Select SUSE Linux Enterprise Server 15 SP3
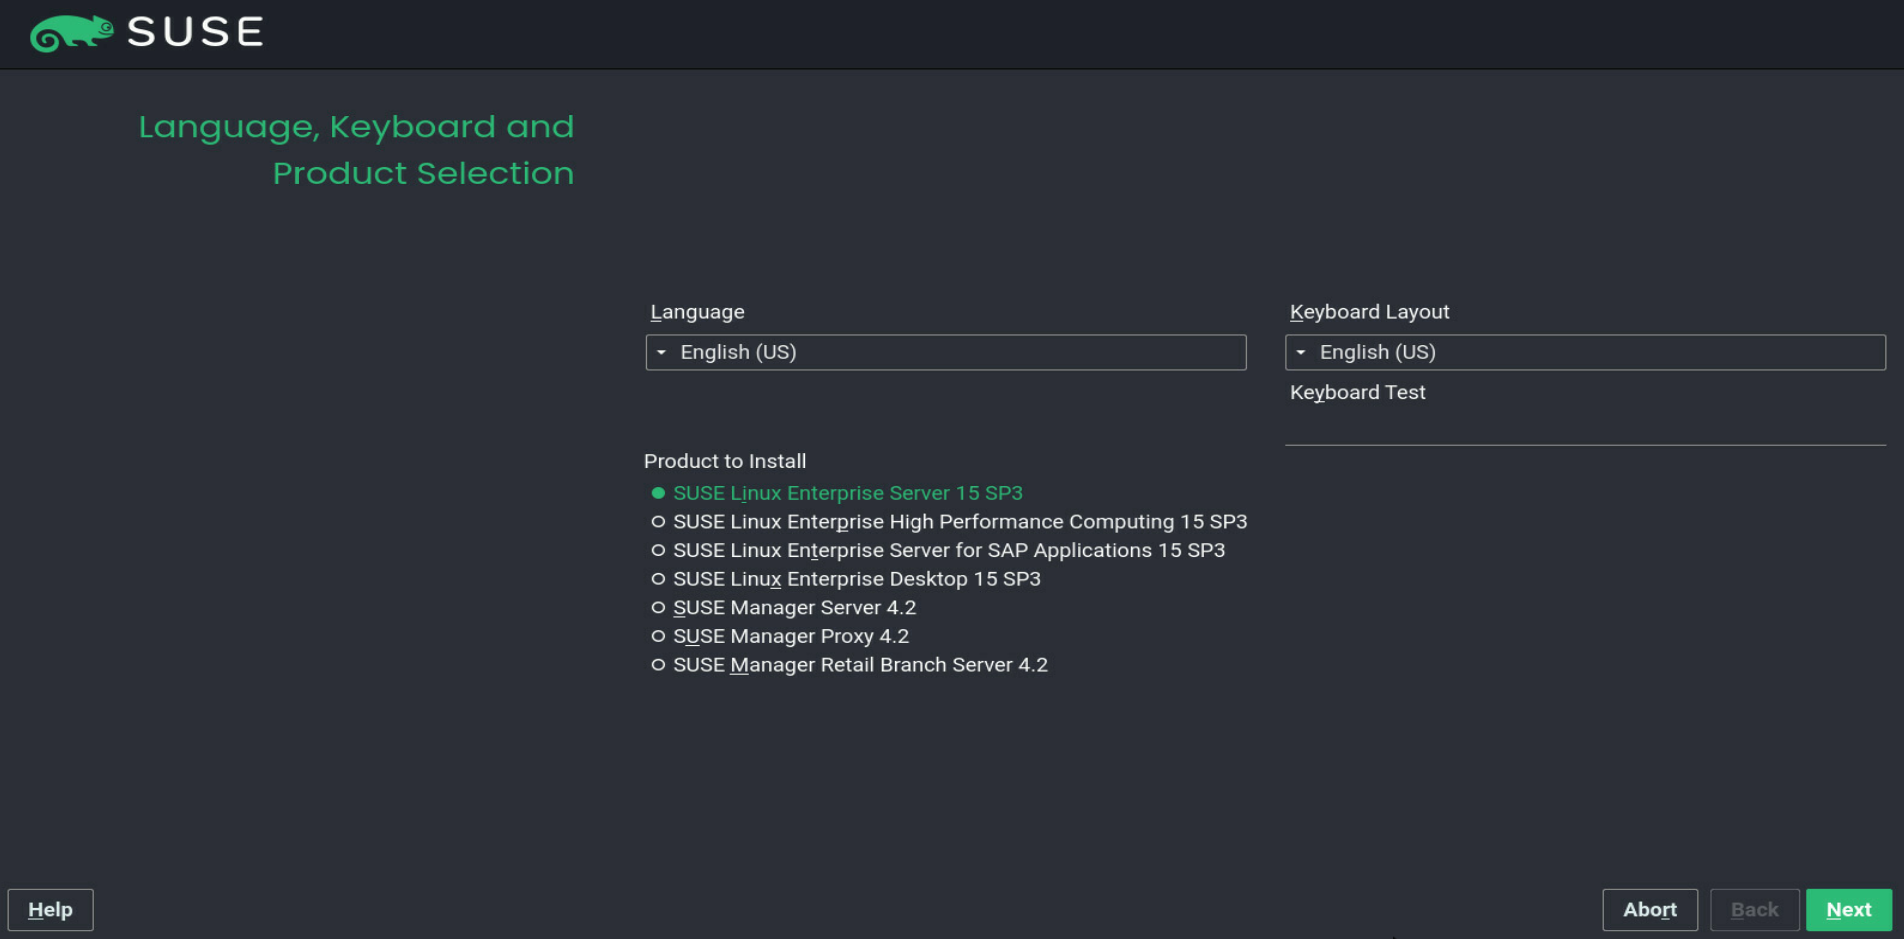 point(837,493)
